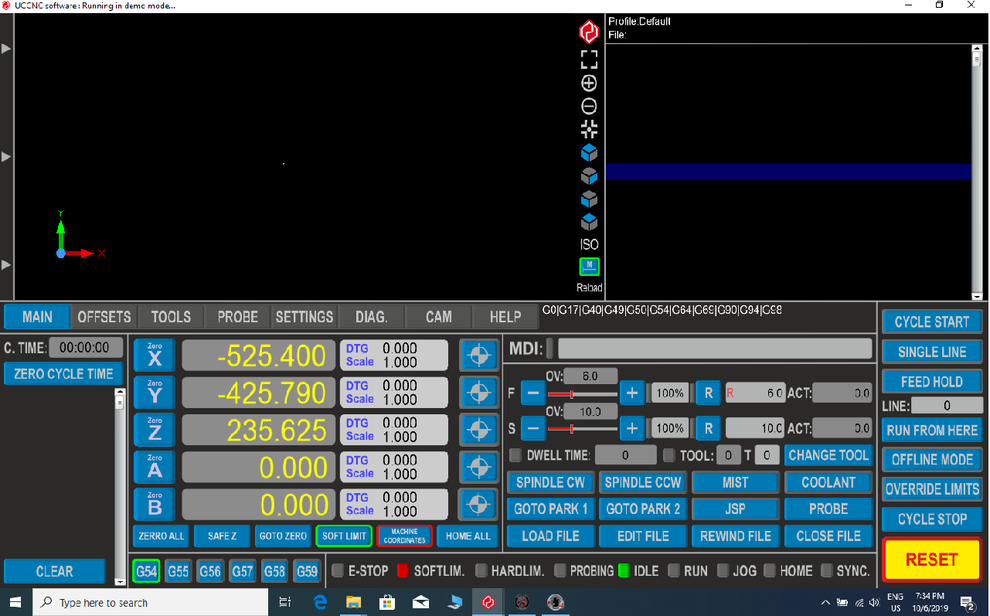This screenshot has height=616, width=990.
Task: Zoom out the toolpath viewer
Action: point(589,106)
